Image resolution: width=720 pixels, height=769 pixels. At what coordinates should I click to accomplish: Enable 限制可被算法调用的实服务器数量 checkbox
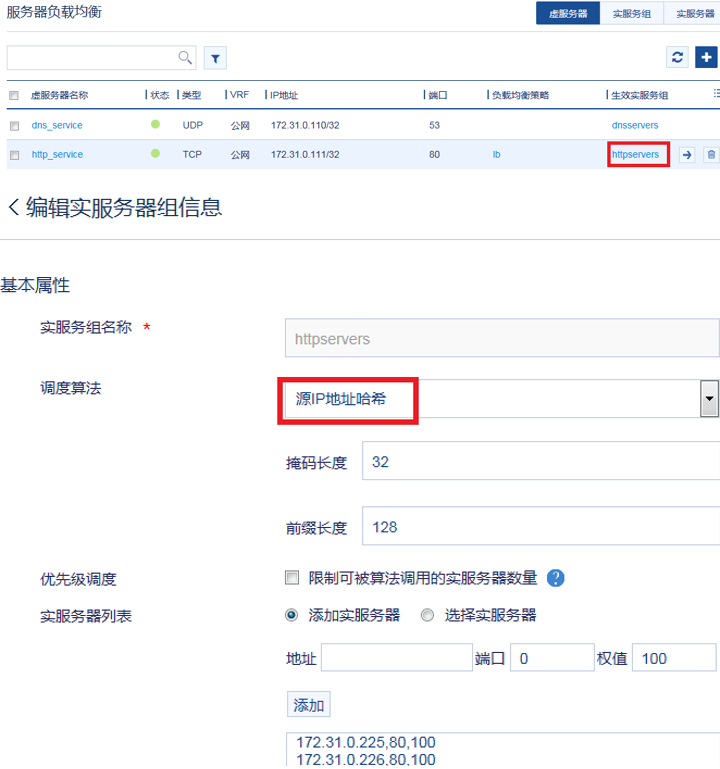(292, 578)
